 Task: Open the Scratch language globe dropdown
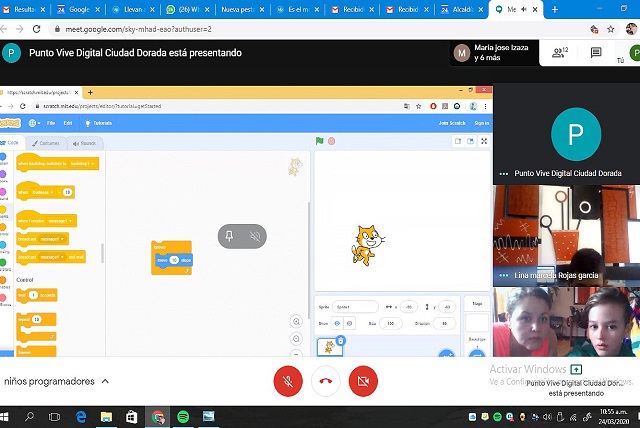(34, 123)
